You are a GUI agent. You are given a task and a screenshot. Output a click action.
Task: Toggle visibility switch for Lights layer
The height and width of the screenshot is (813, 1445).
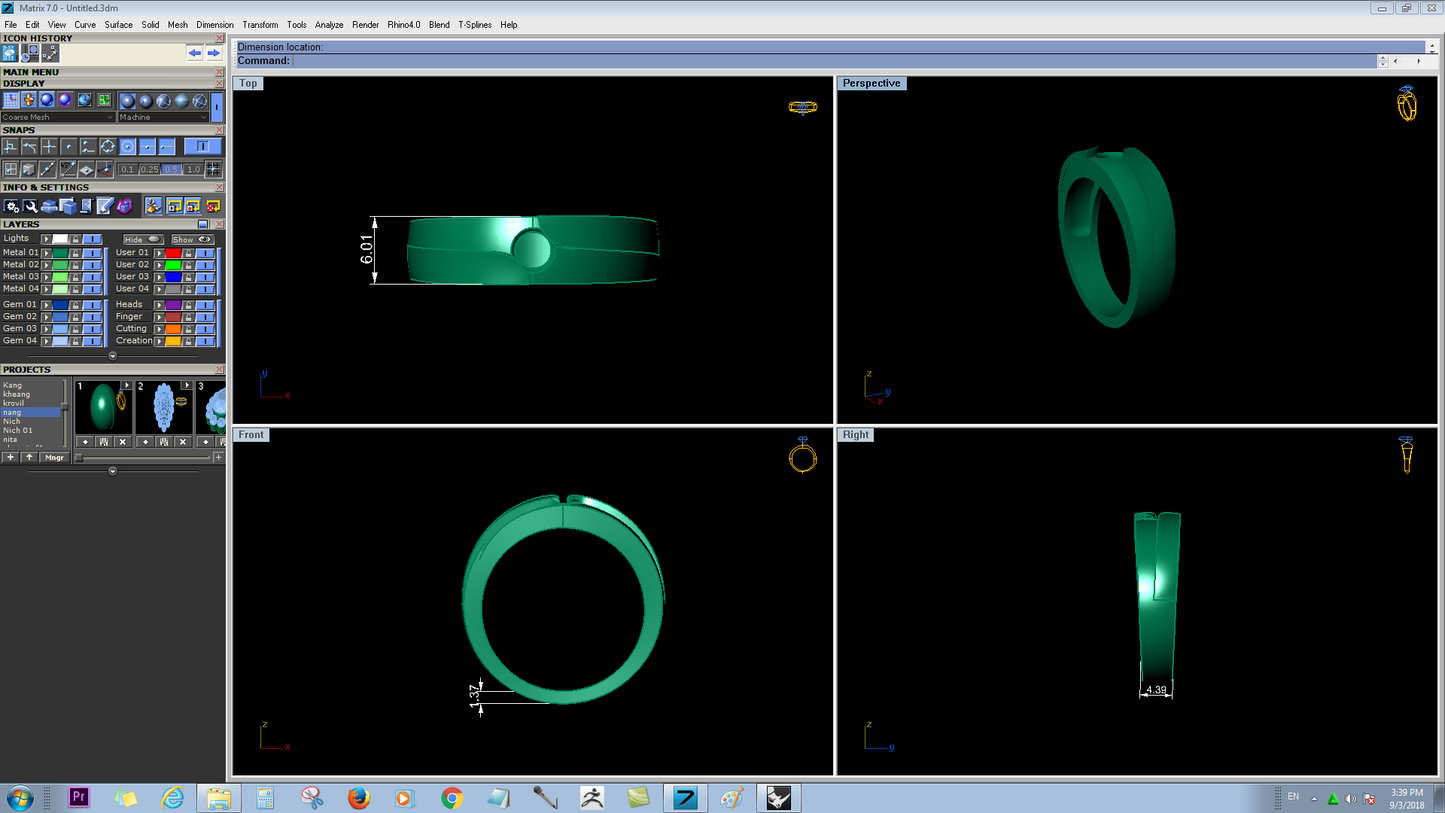[92, 239]
